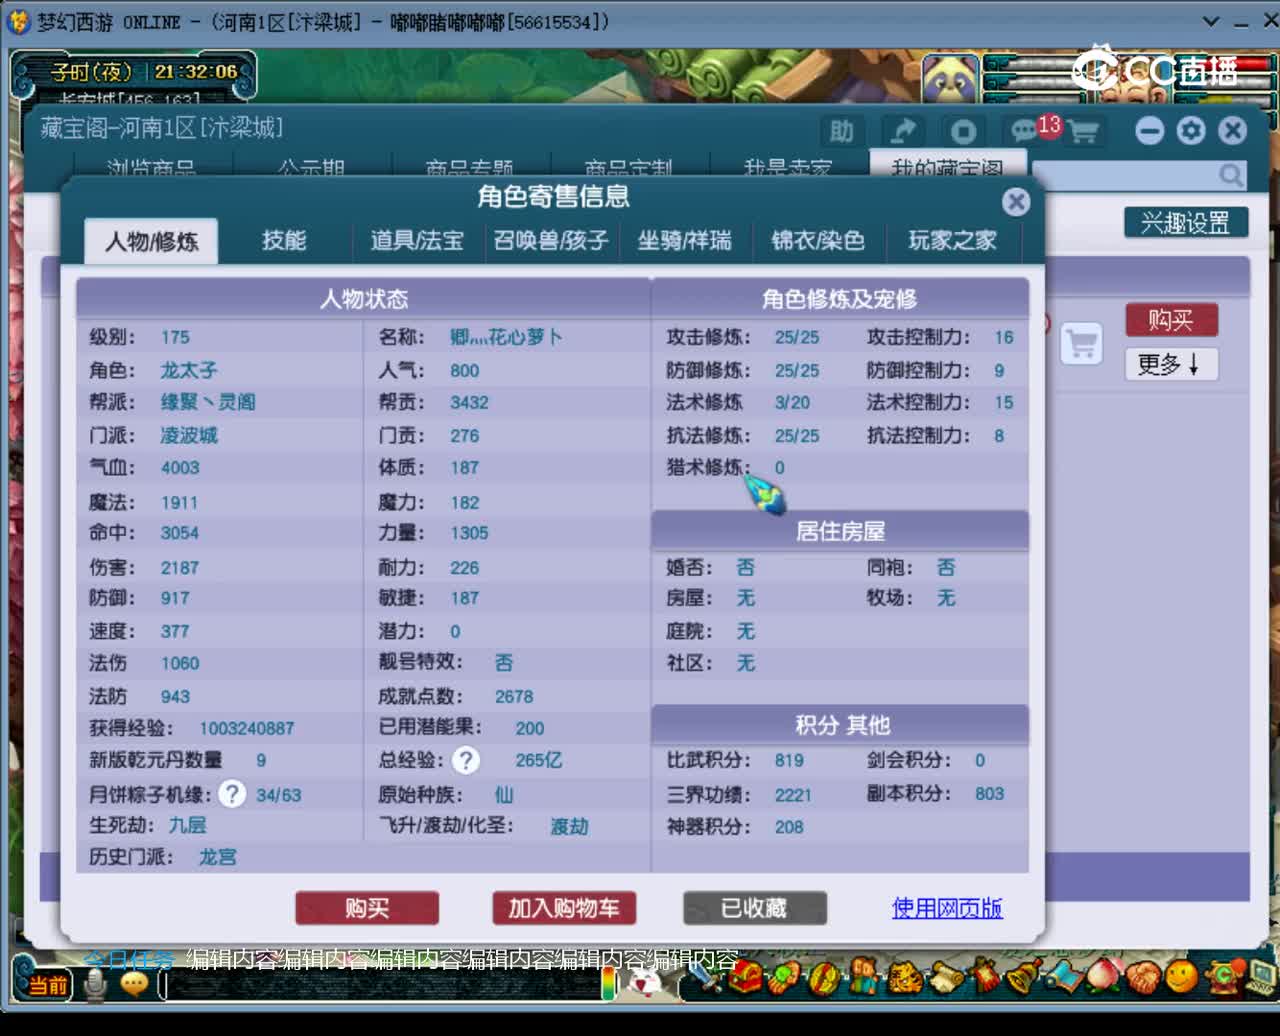Screen dimensions: 1280x1036
Task: Switch to 道具/法宝 tab
Action: pos(417,241)
